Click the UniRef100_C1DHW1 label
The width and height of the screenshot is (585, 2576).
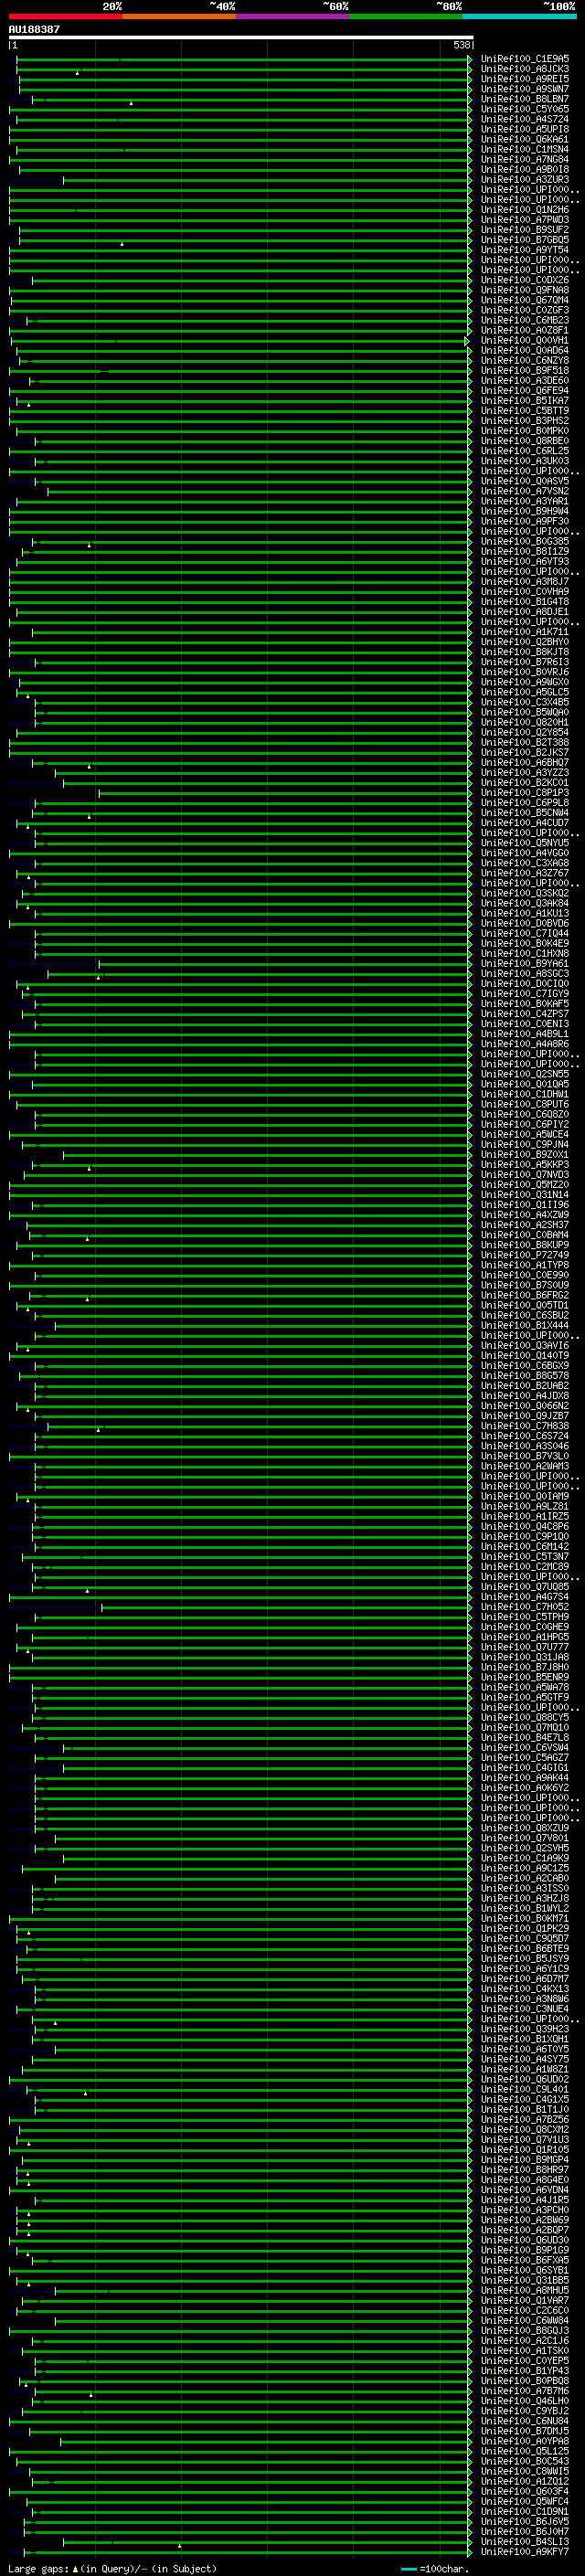(524, 1094)
